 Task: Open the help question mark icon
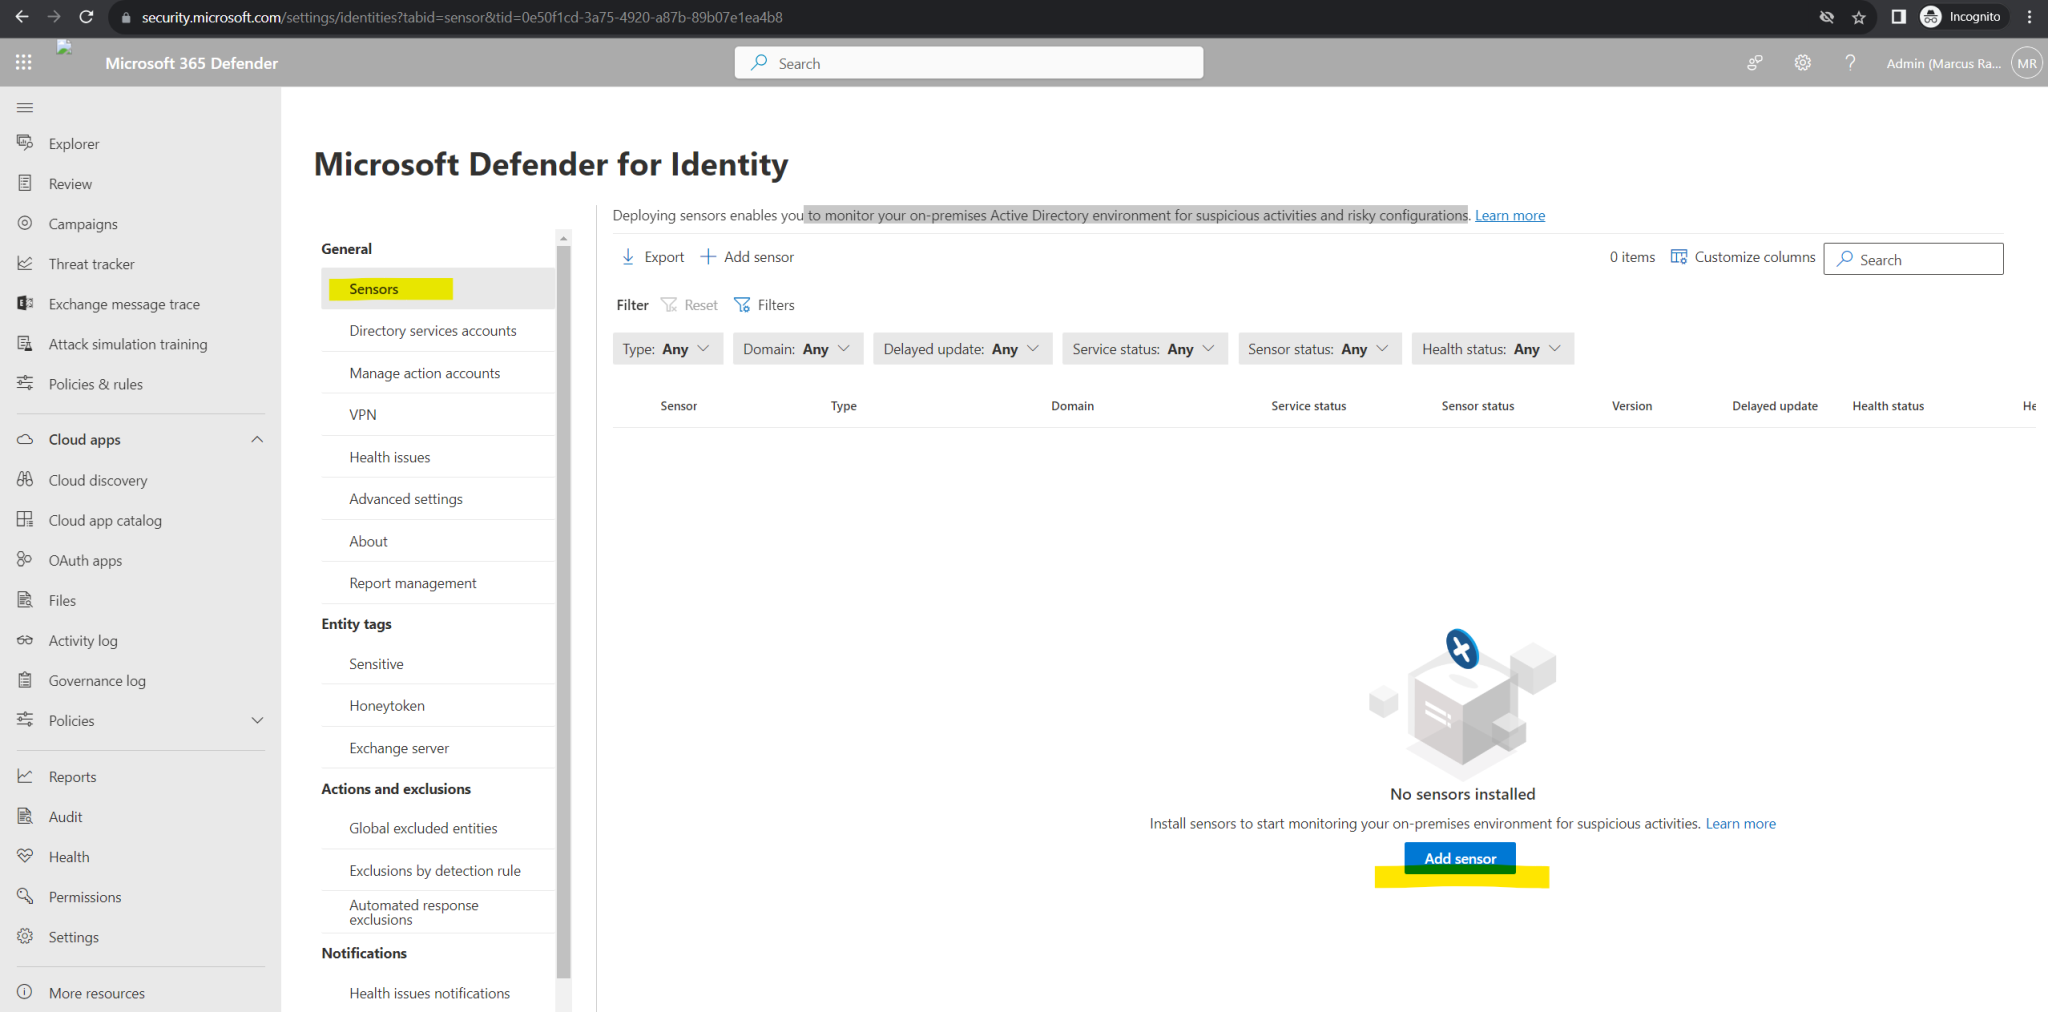pyautogui.click(x=1850, y=63)
